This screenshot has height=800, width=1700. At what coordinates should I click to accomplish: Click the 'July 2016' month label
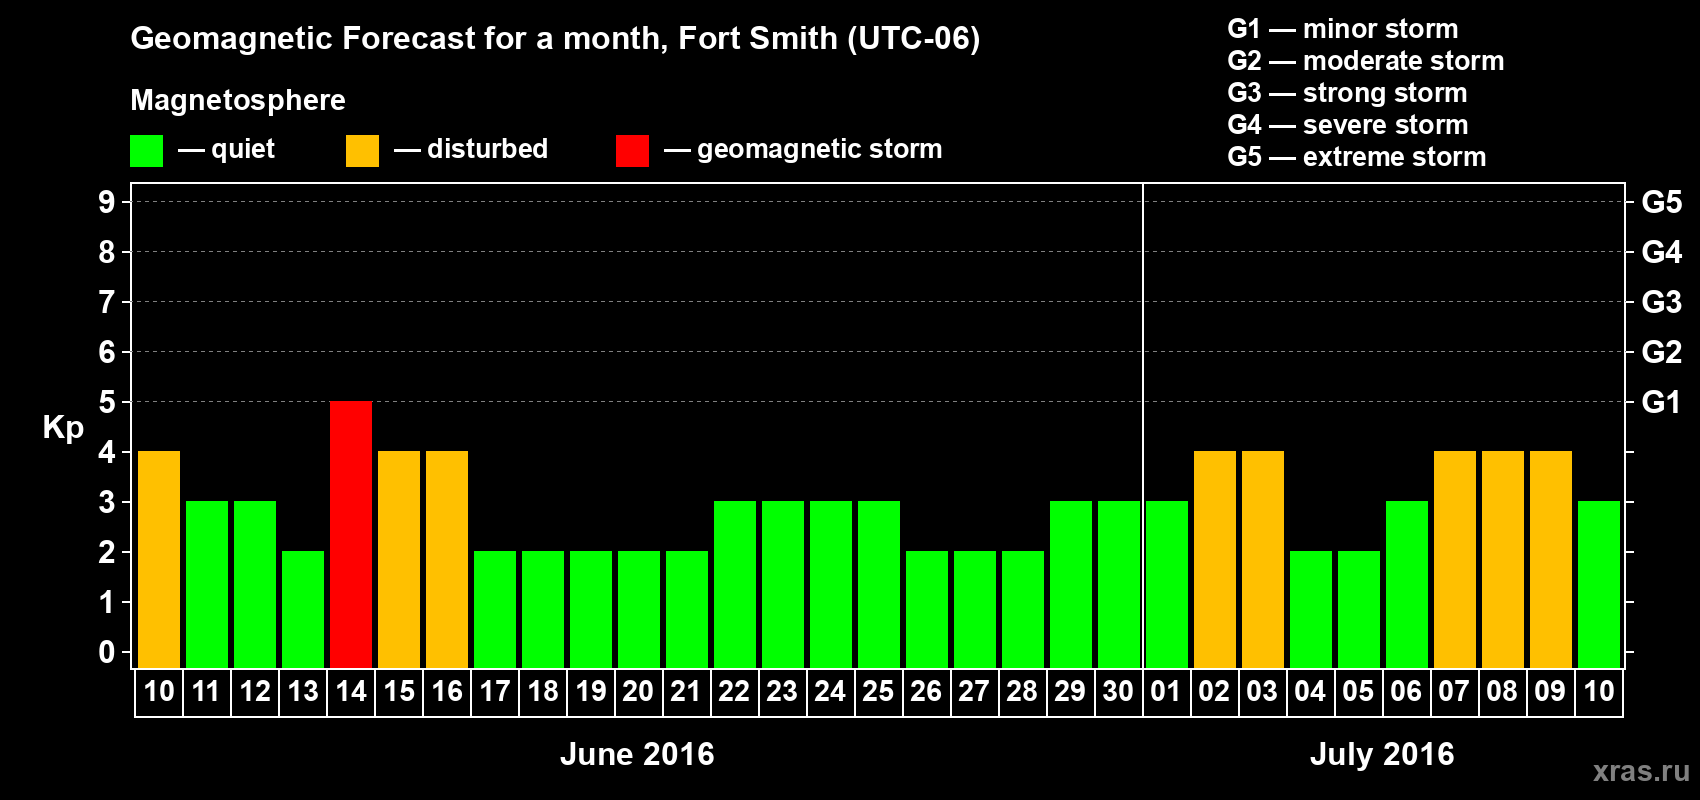point(1382,754)
